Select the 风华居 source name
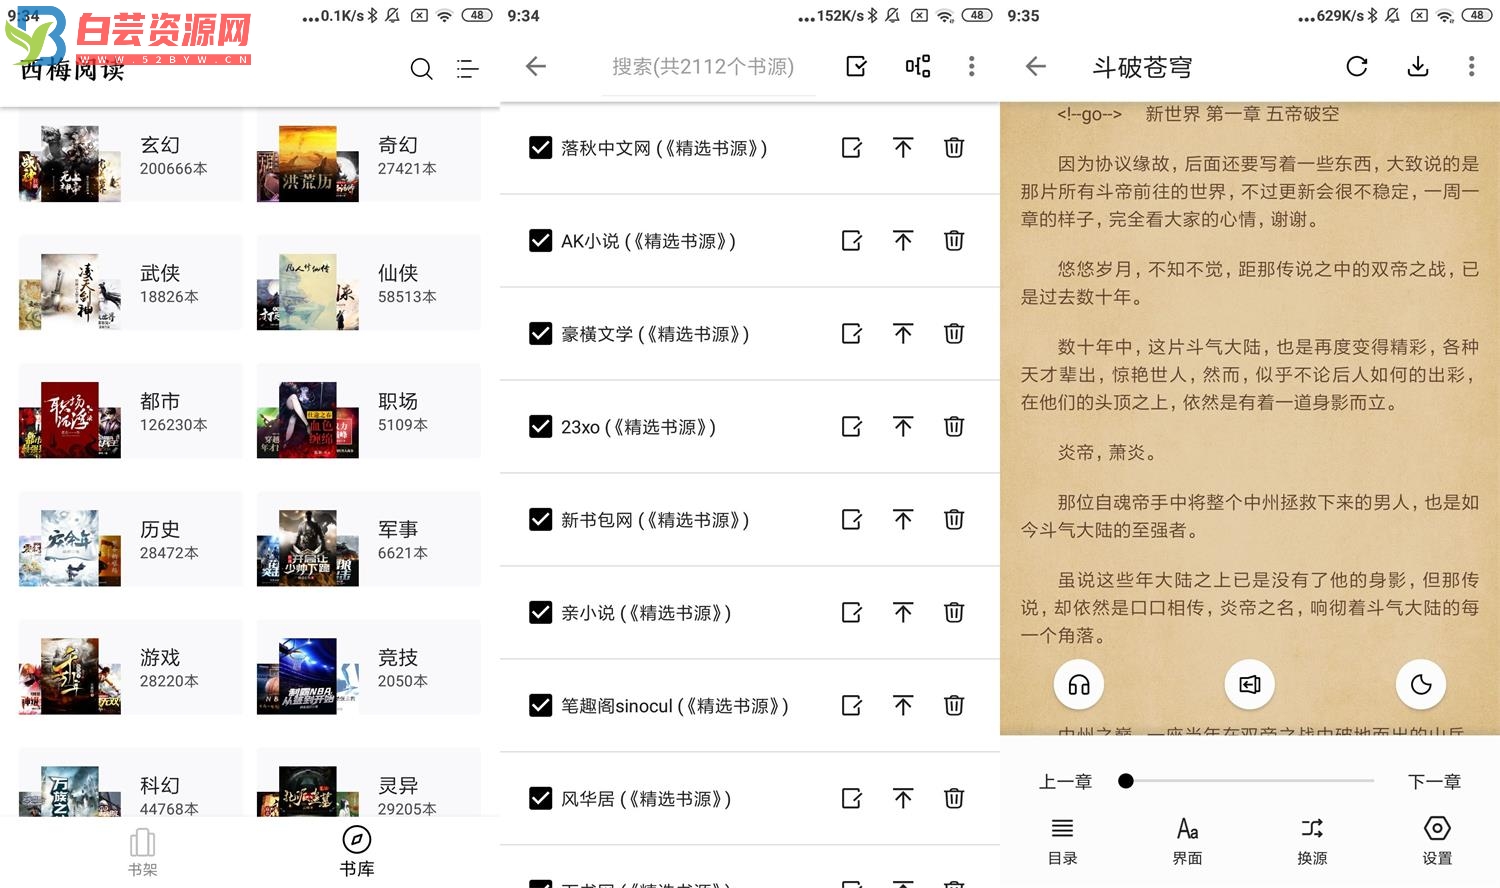Screen dimensions: 1500x888 click(x=646, y=799)
